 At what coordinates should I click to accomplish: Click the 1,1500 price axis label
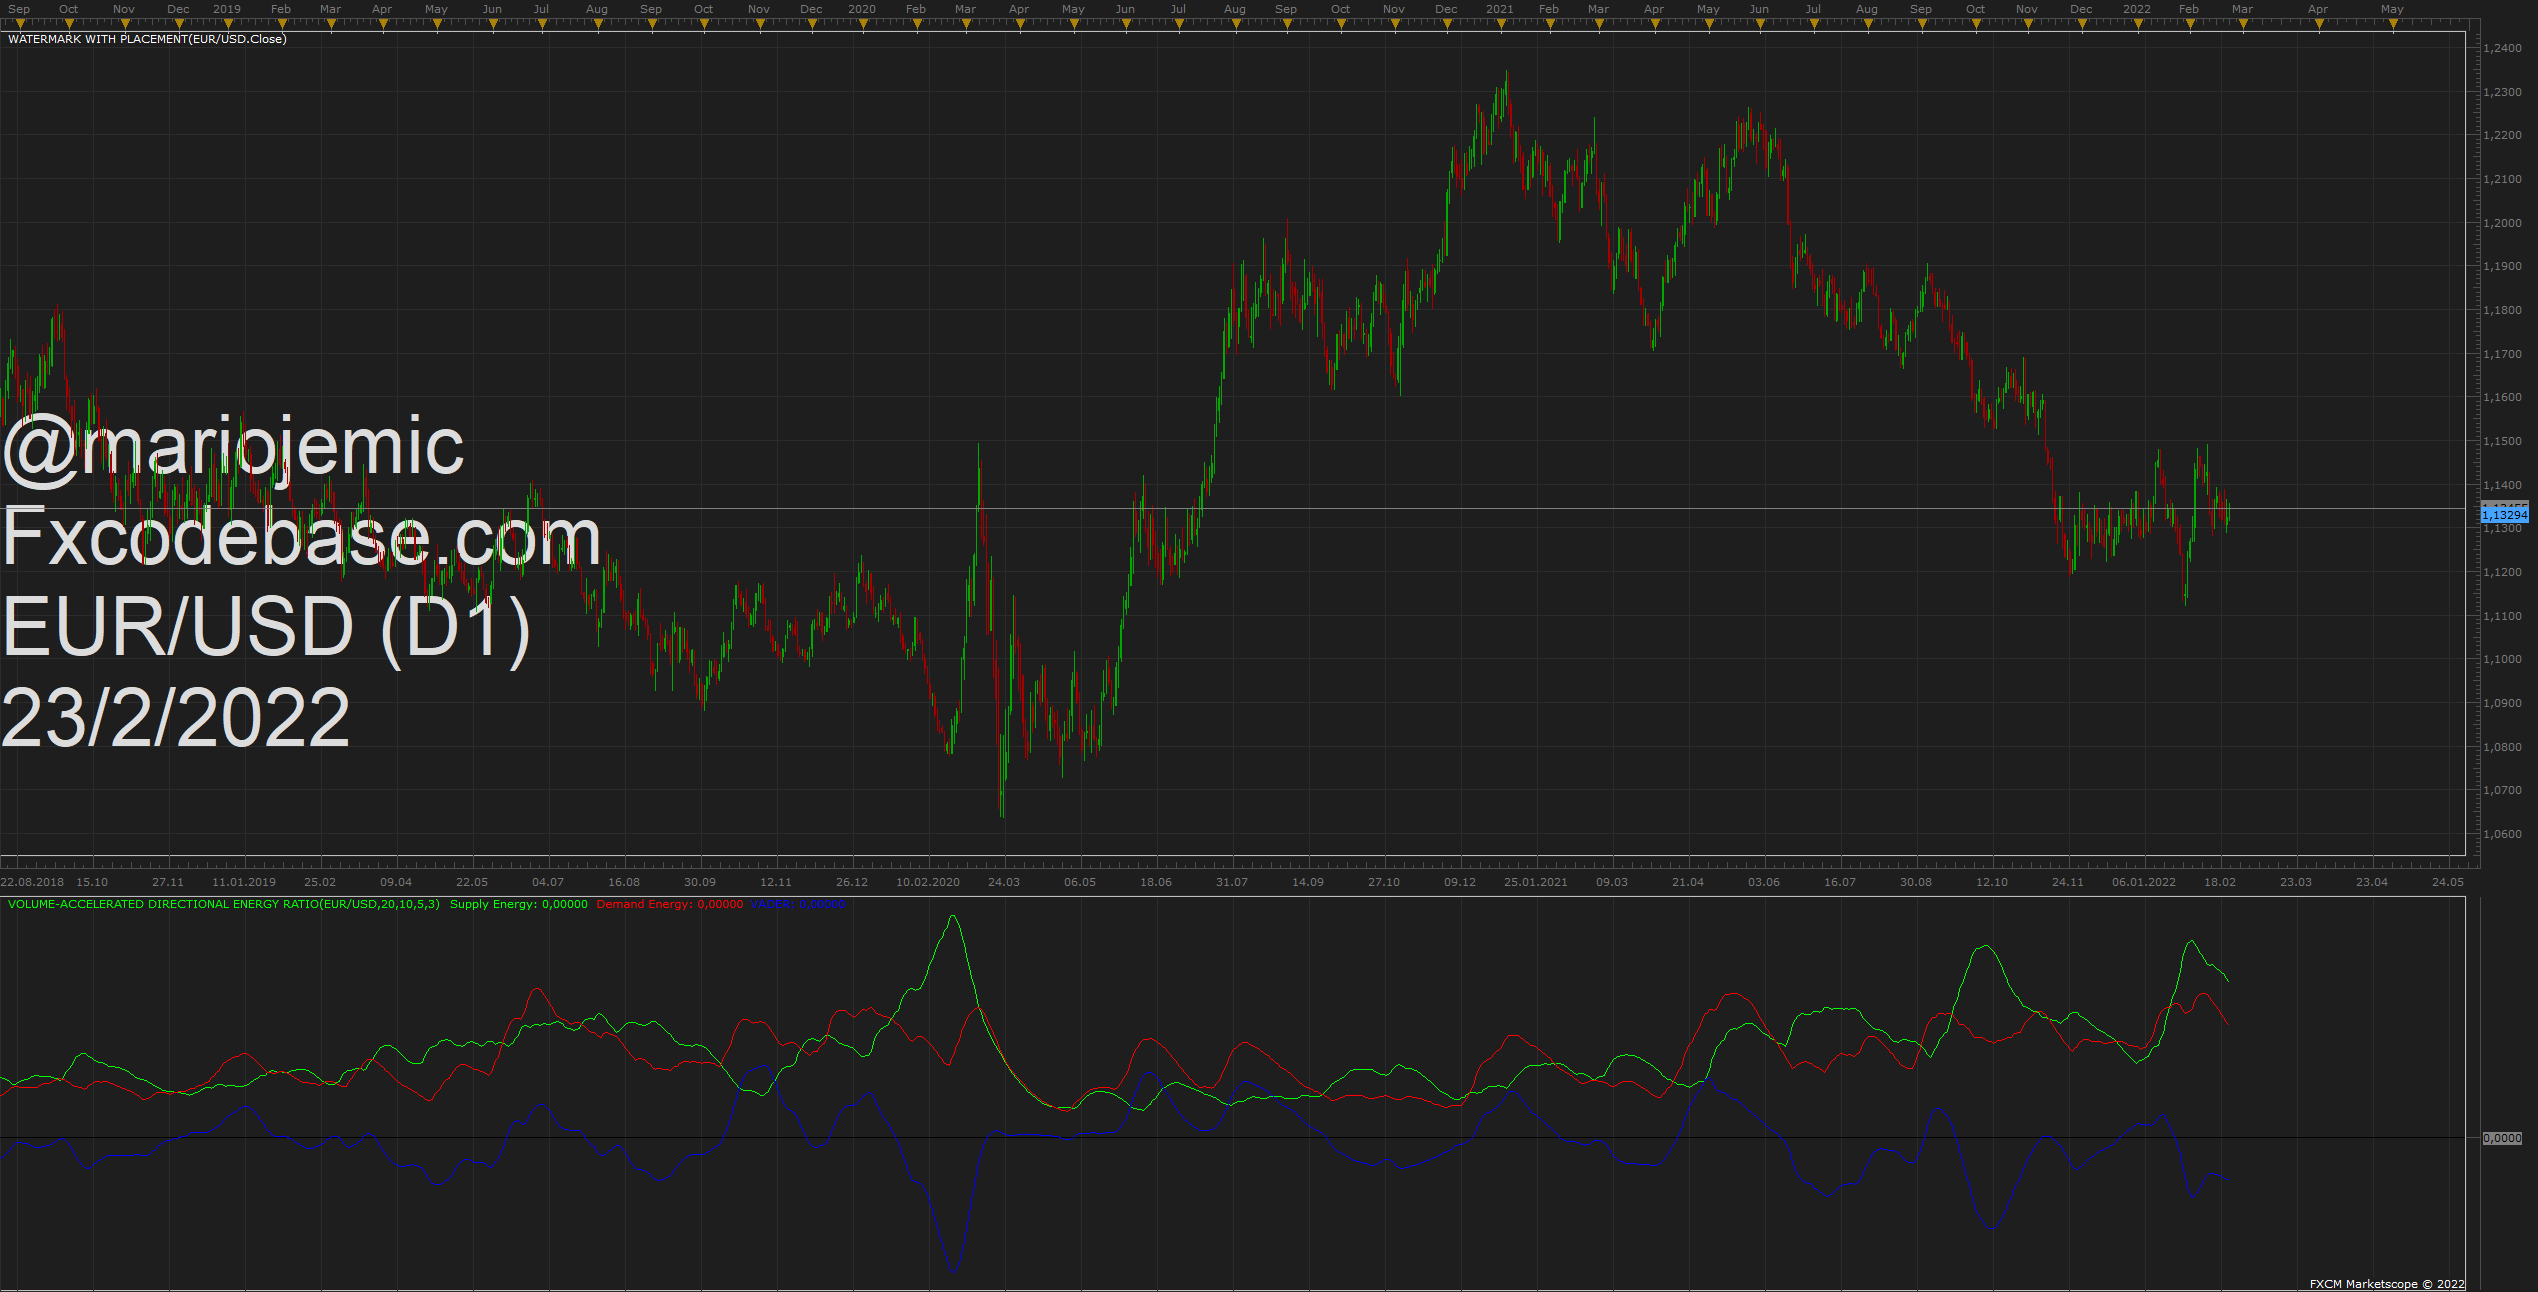tap(2503, 441)
